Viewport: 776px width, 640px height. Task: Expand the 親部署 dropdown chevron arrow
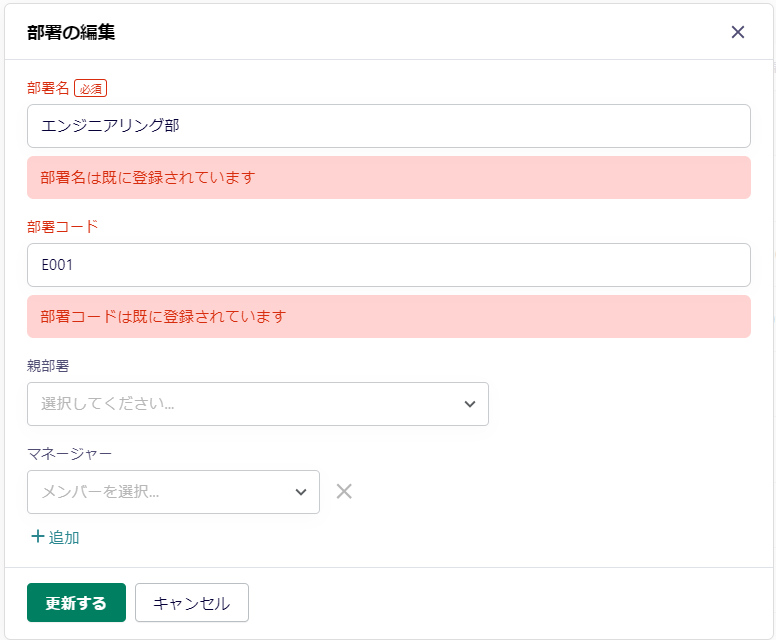point(470,404)
